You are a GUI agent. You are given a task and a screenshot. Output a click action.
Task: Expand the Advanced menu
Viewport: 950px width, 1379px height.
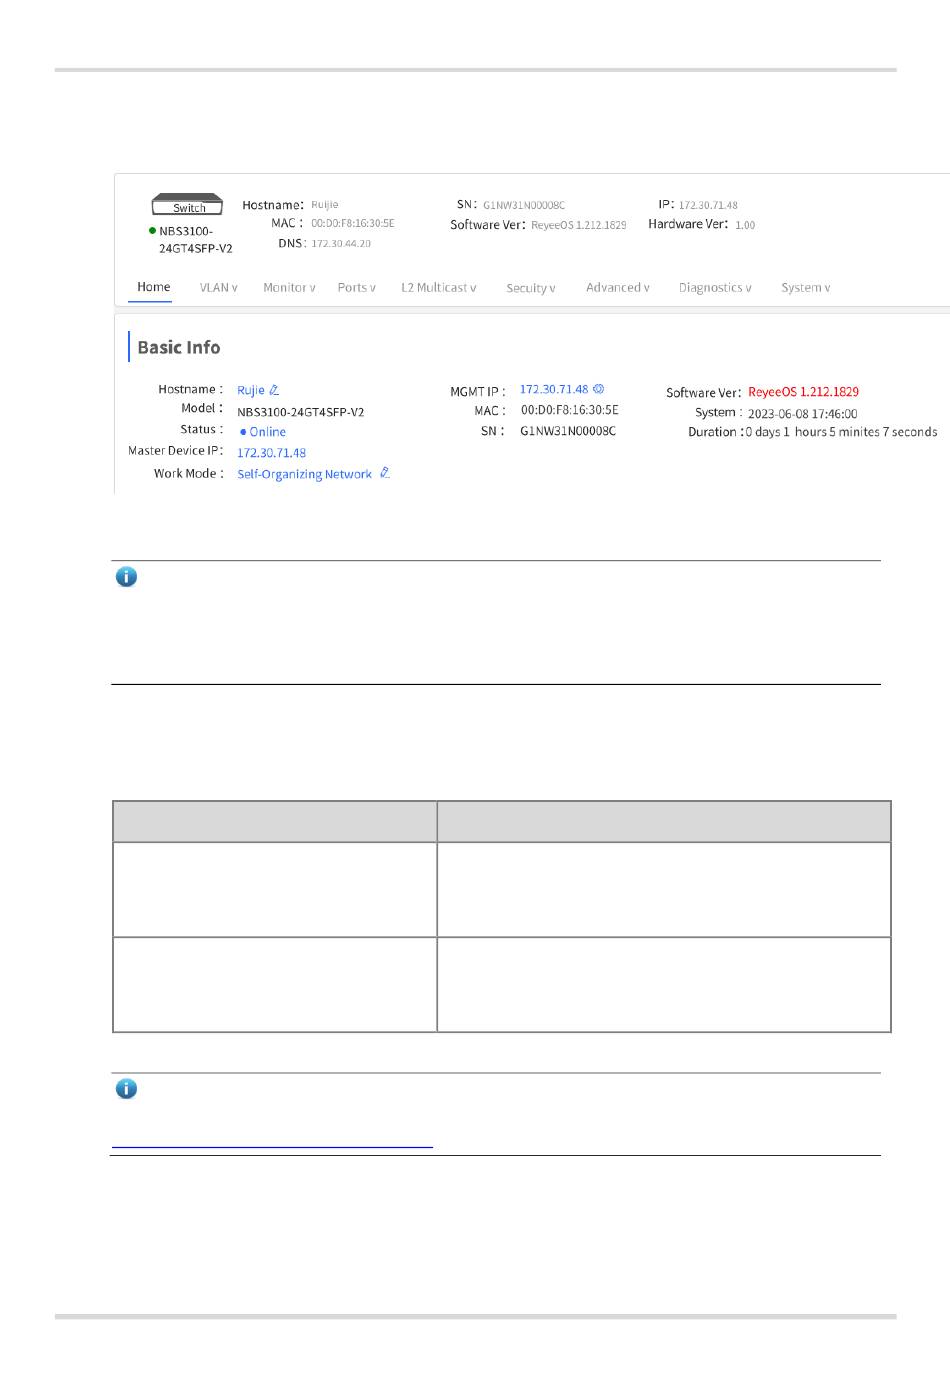click(x=618, y=288)
